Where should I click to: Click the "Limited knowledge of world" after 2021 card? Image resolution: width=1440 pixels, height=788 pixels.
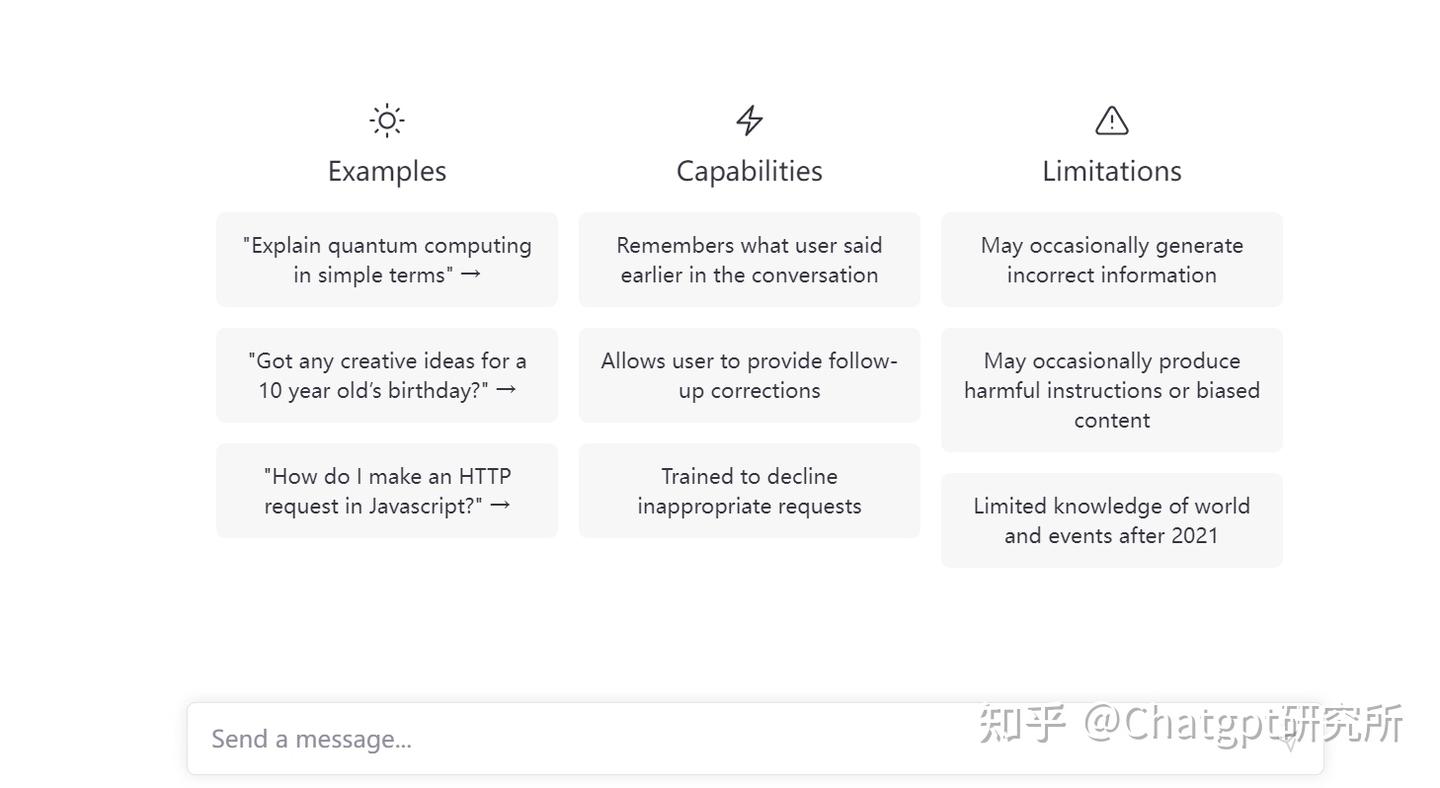pos(1111,520)
